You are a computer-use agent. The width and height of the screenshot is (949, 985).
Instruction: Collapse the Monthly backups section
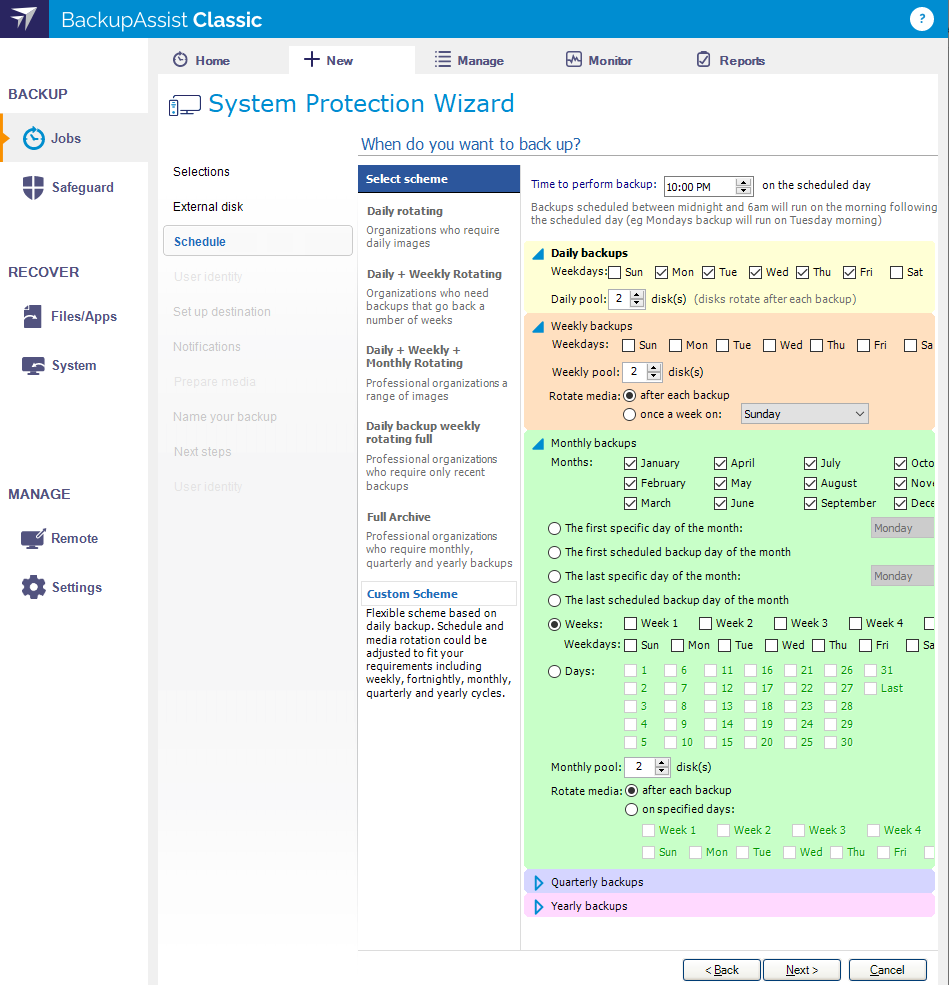(x=538, y=444)
